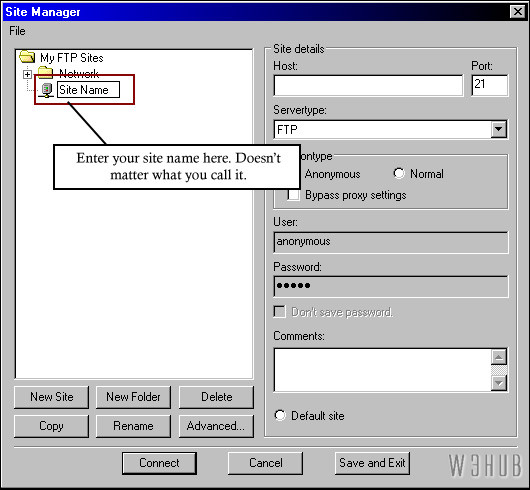
Task: Expand the Network folder tree node
Action: coord(27,74)
